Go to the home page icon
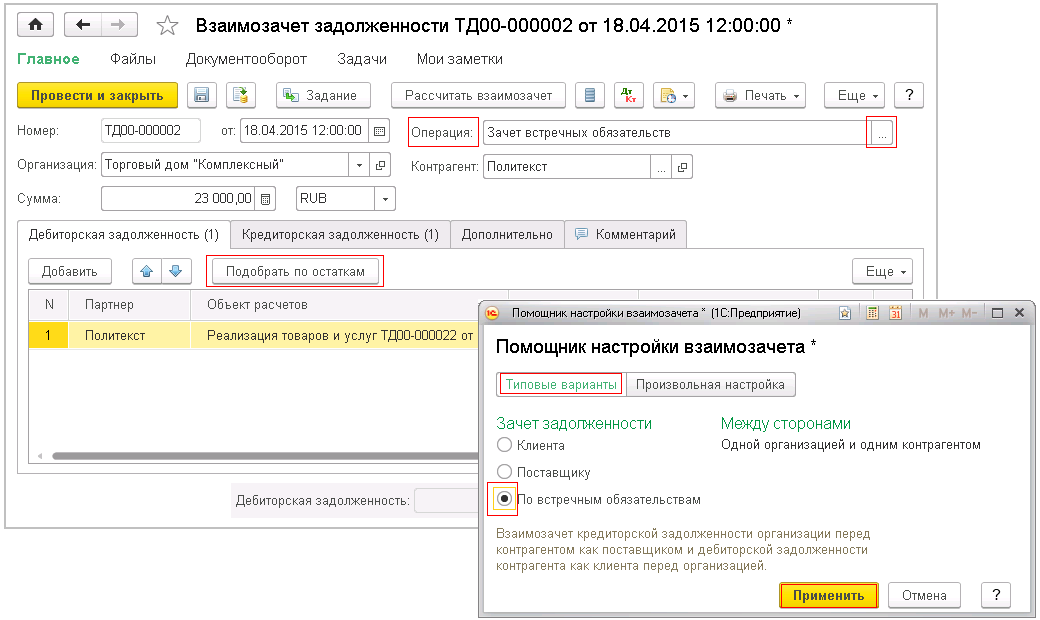 click(36, 25)
